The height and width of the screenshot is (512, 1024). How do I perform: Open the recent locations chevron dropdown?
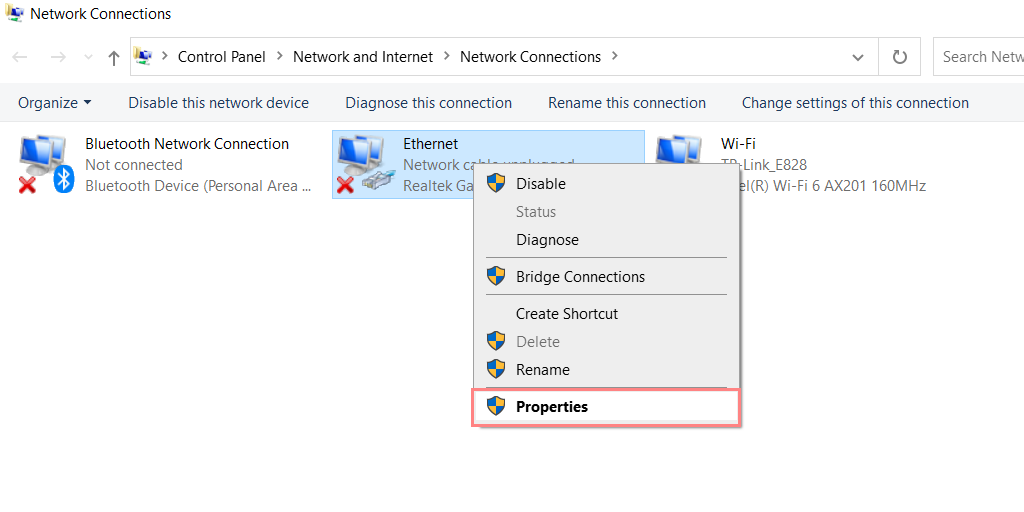point(89,57)
